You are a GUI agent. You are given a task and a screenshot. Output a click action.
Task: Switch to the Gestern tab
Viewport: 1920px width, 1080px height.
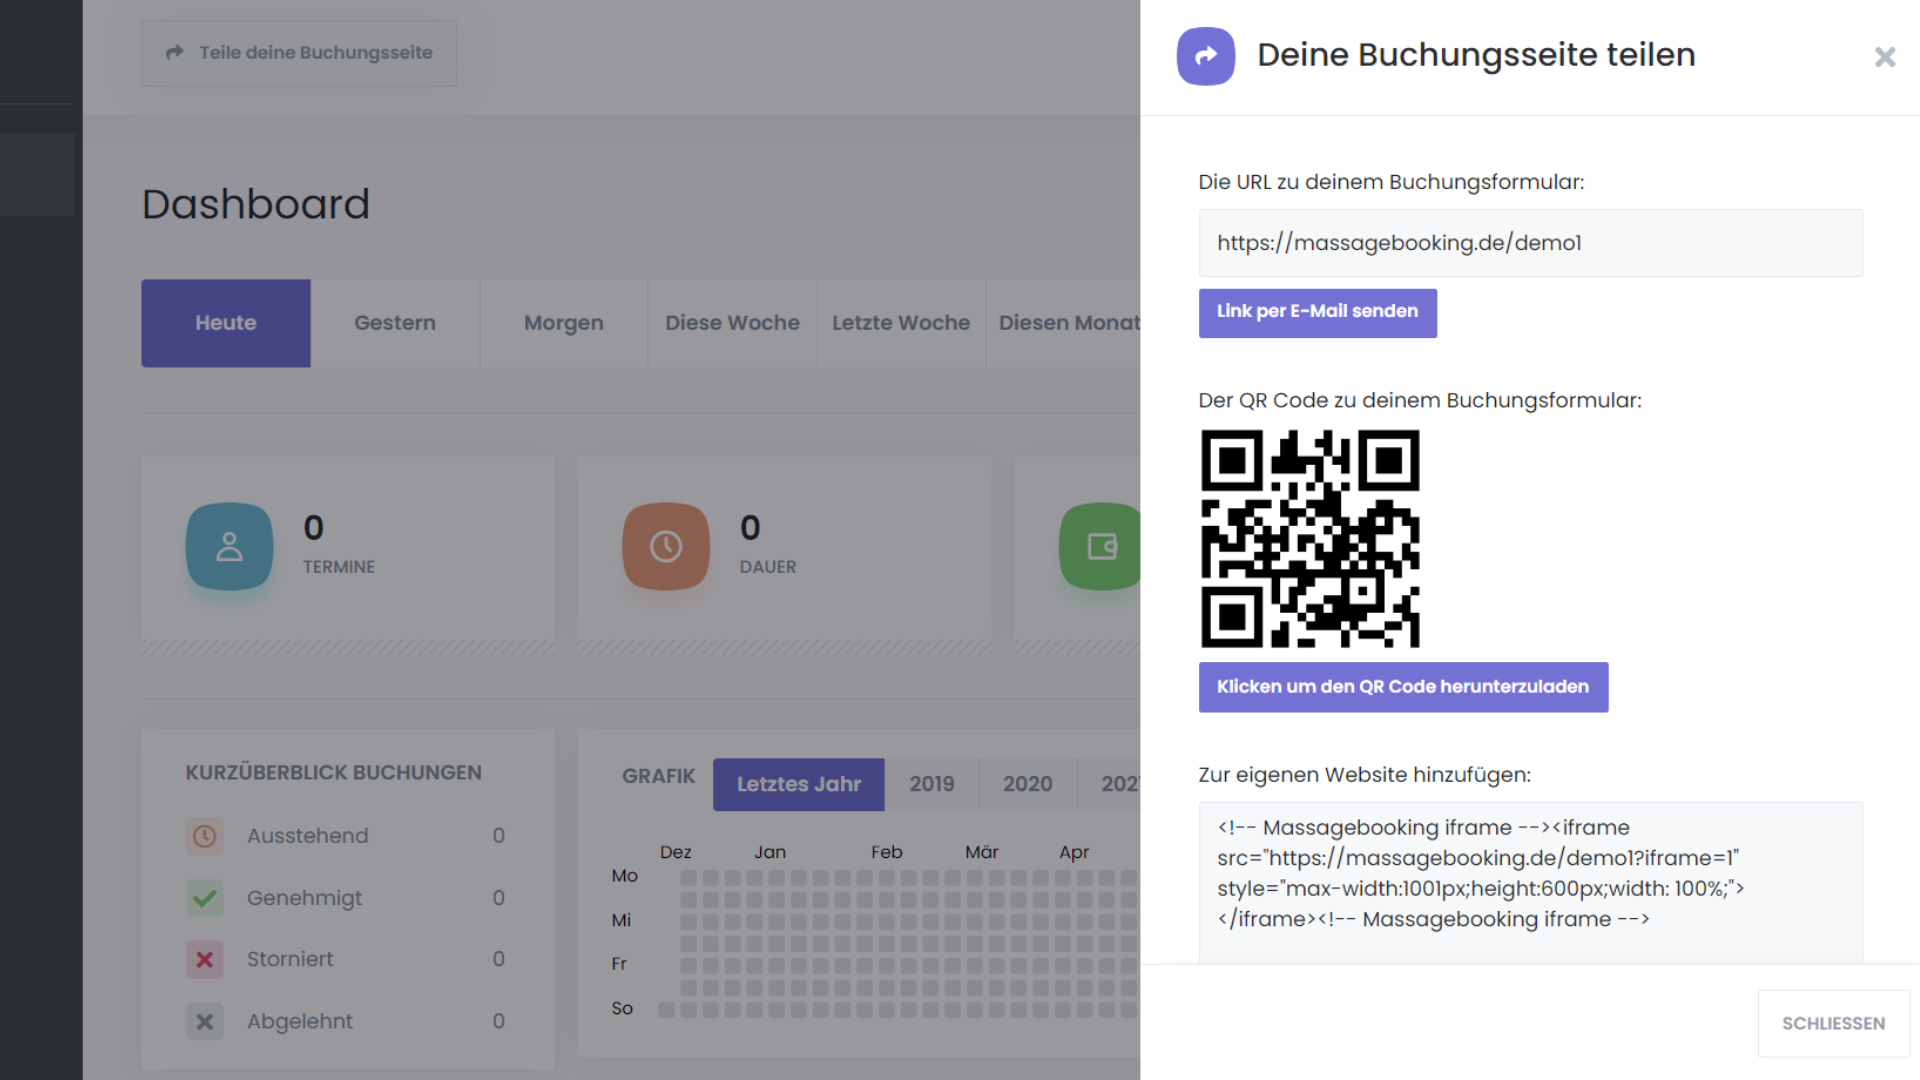(x=395, y=323)
